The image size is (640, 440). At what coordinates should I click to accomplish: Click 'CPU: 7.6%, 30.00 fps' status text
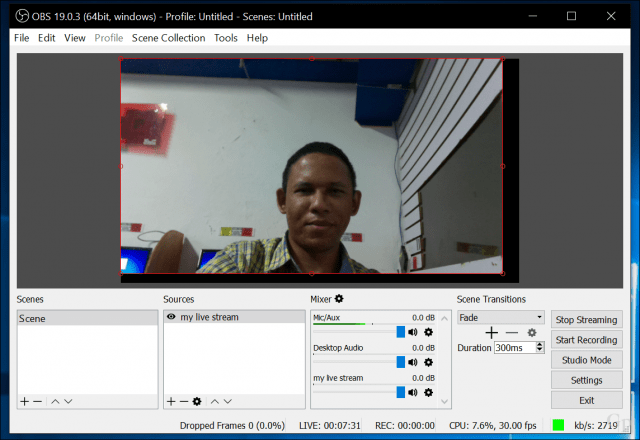pos(493,425)
